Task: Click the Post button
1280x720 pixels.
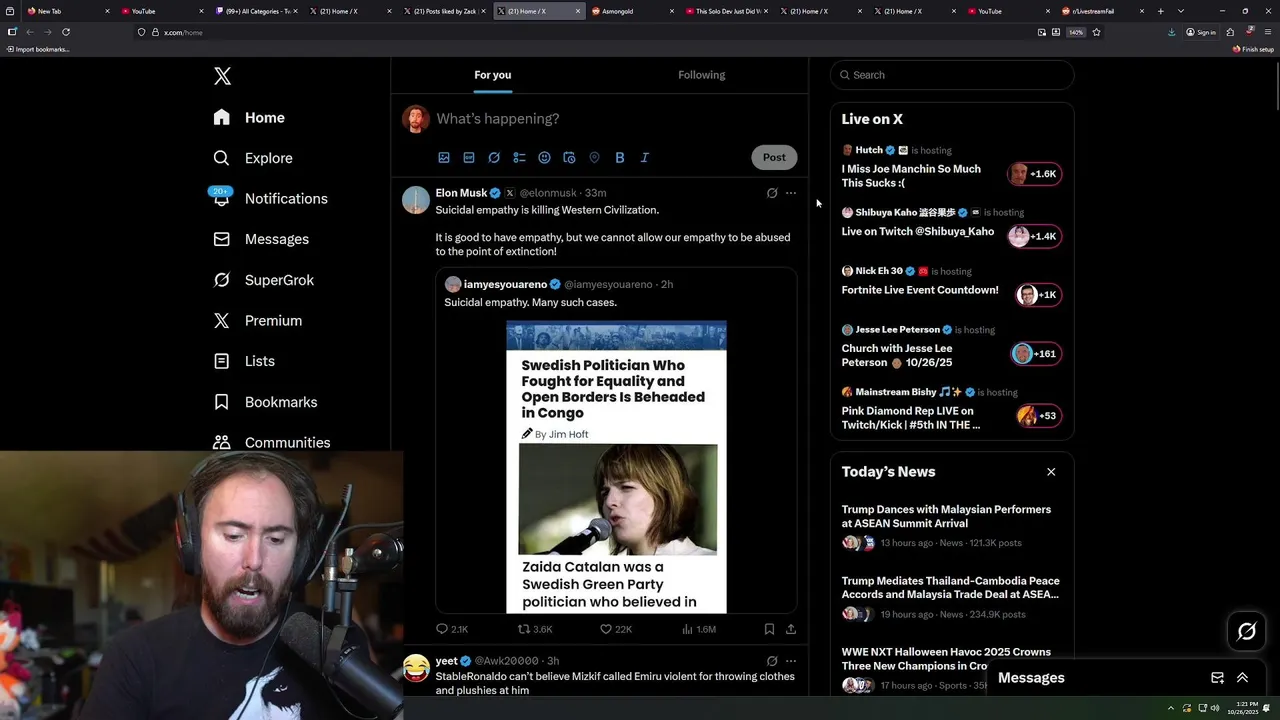Action: (774, 157)
